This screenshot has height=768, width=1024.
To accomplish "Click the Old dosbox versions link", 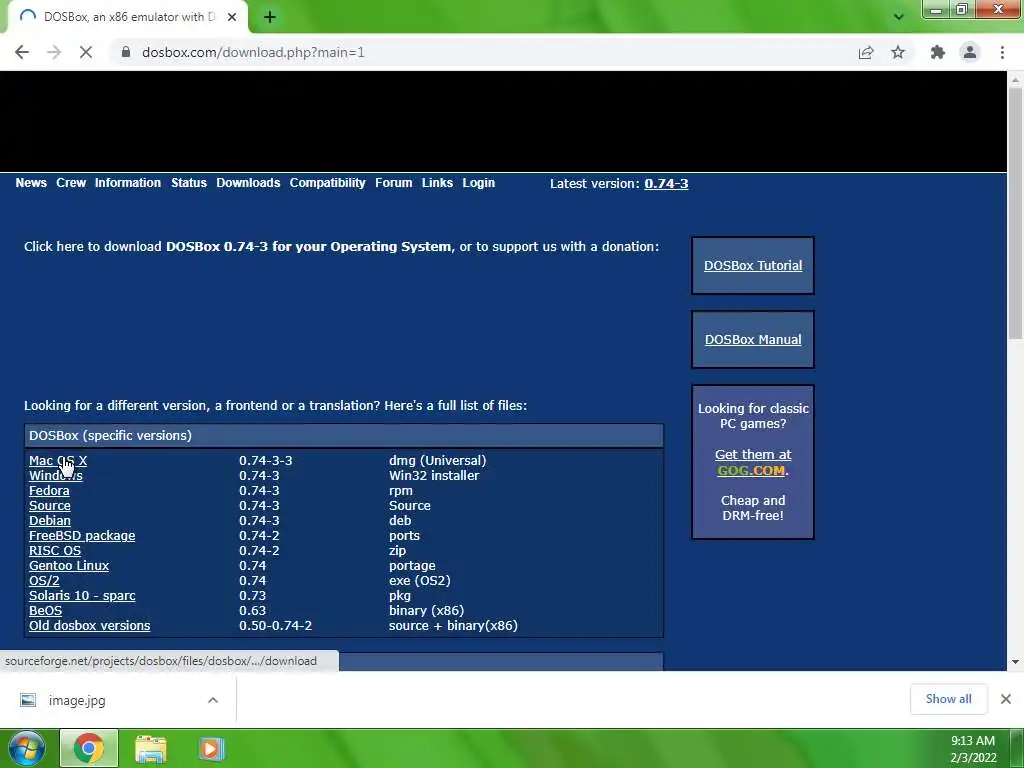I will click(89, 626).
